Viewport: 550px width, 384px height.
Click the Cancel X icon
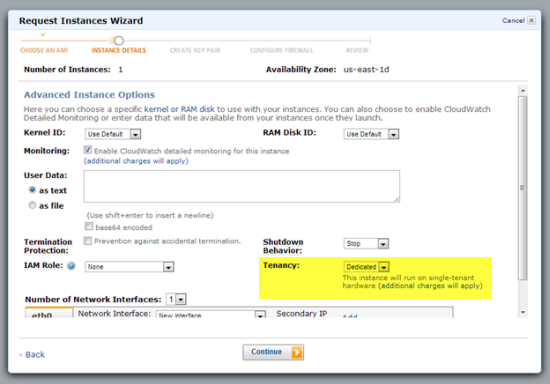531,20
